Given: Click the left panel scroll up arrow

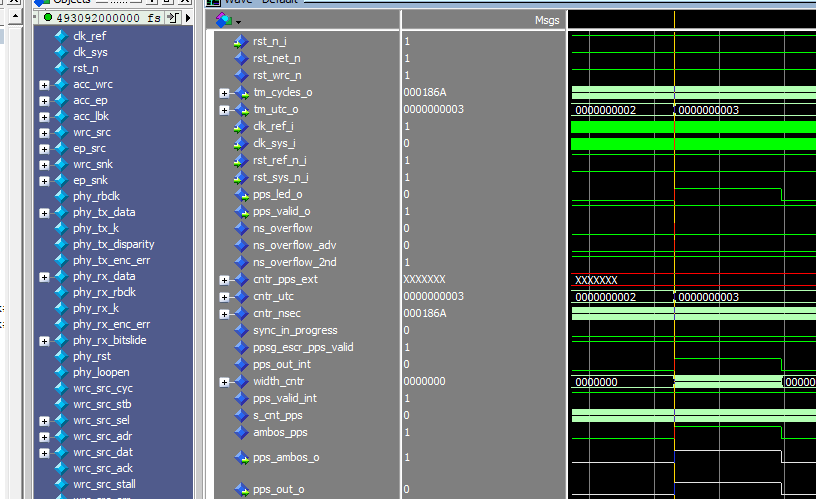Looking at the screenshot, I should [15, 17].
